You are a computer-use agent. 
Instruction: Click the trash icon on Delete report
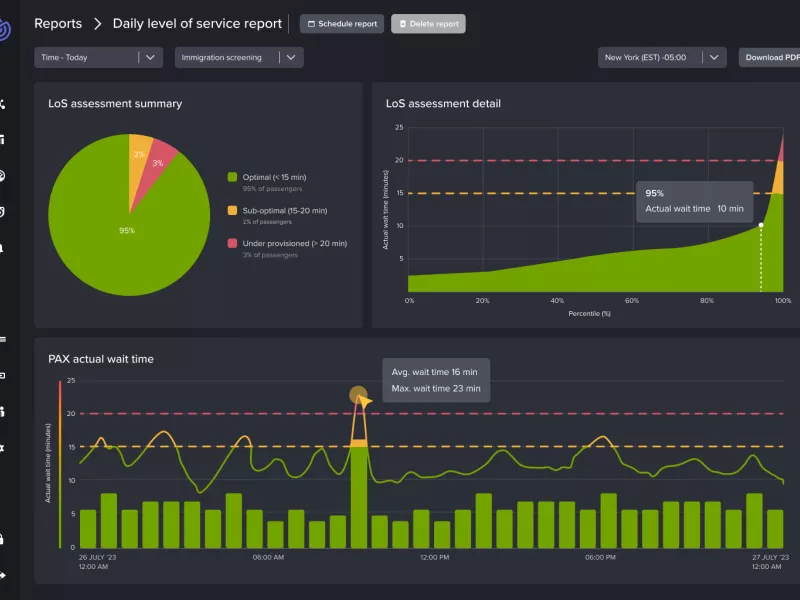tap(403, 24)
